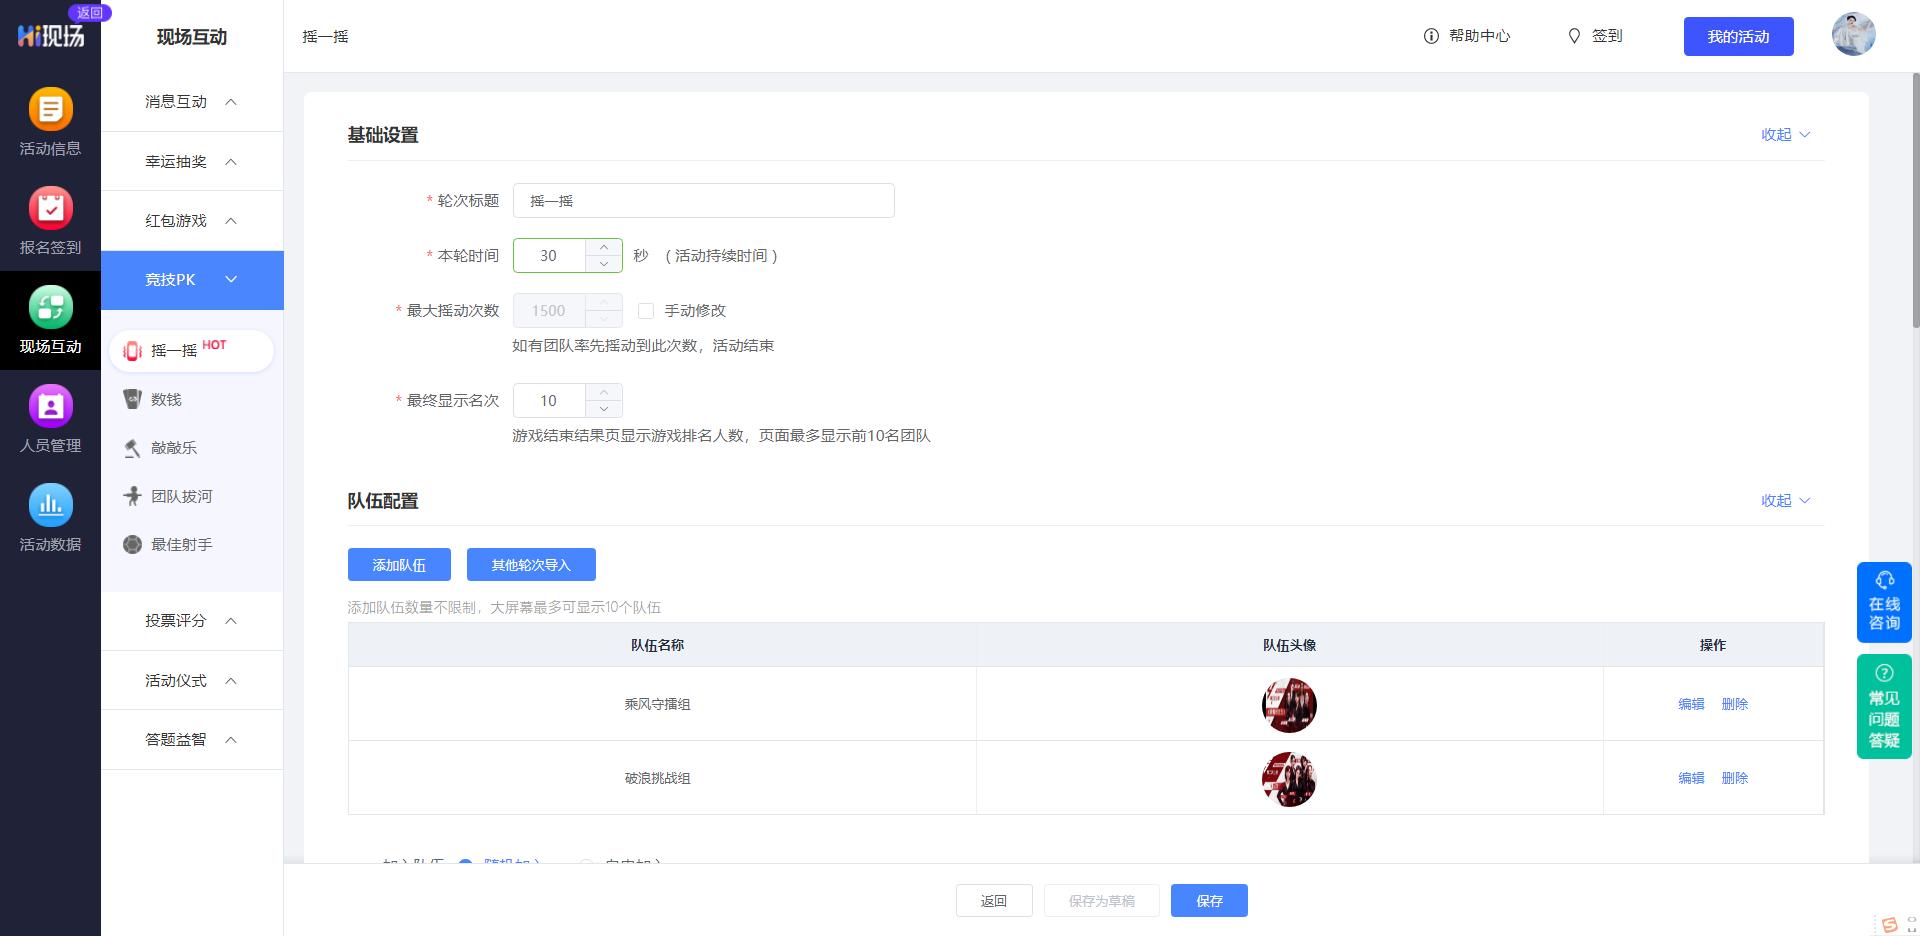The height and width of the screenshot is (936, 1920).
Task: Click the 添加队伍 button
Action: tap(399, 564)
